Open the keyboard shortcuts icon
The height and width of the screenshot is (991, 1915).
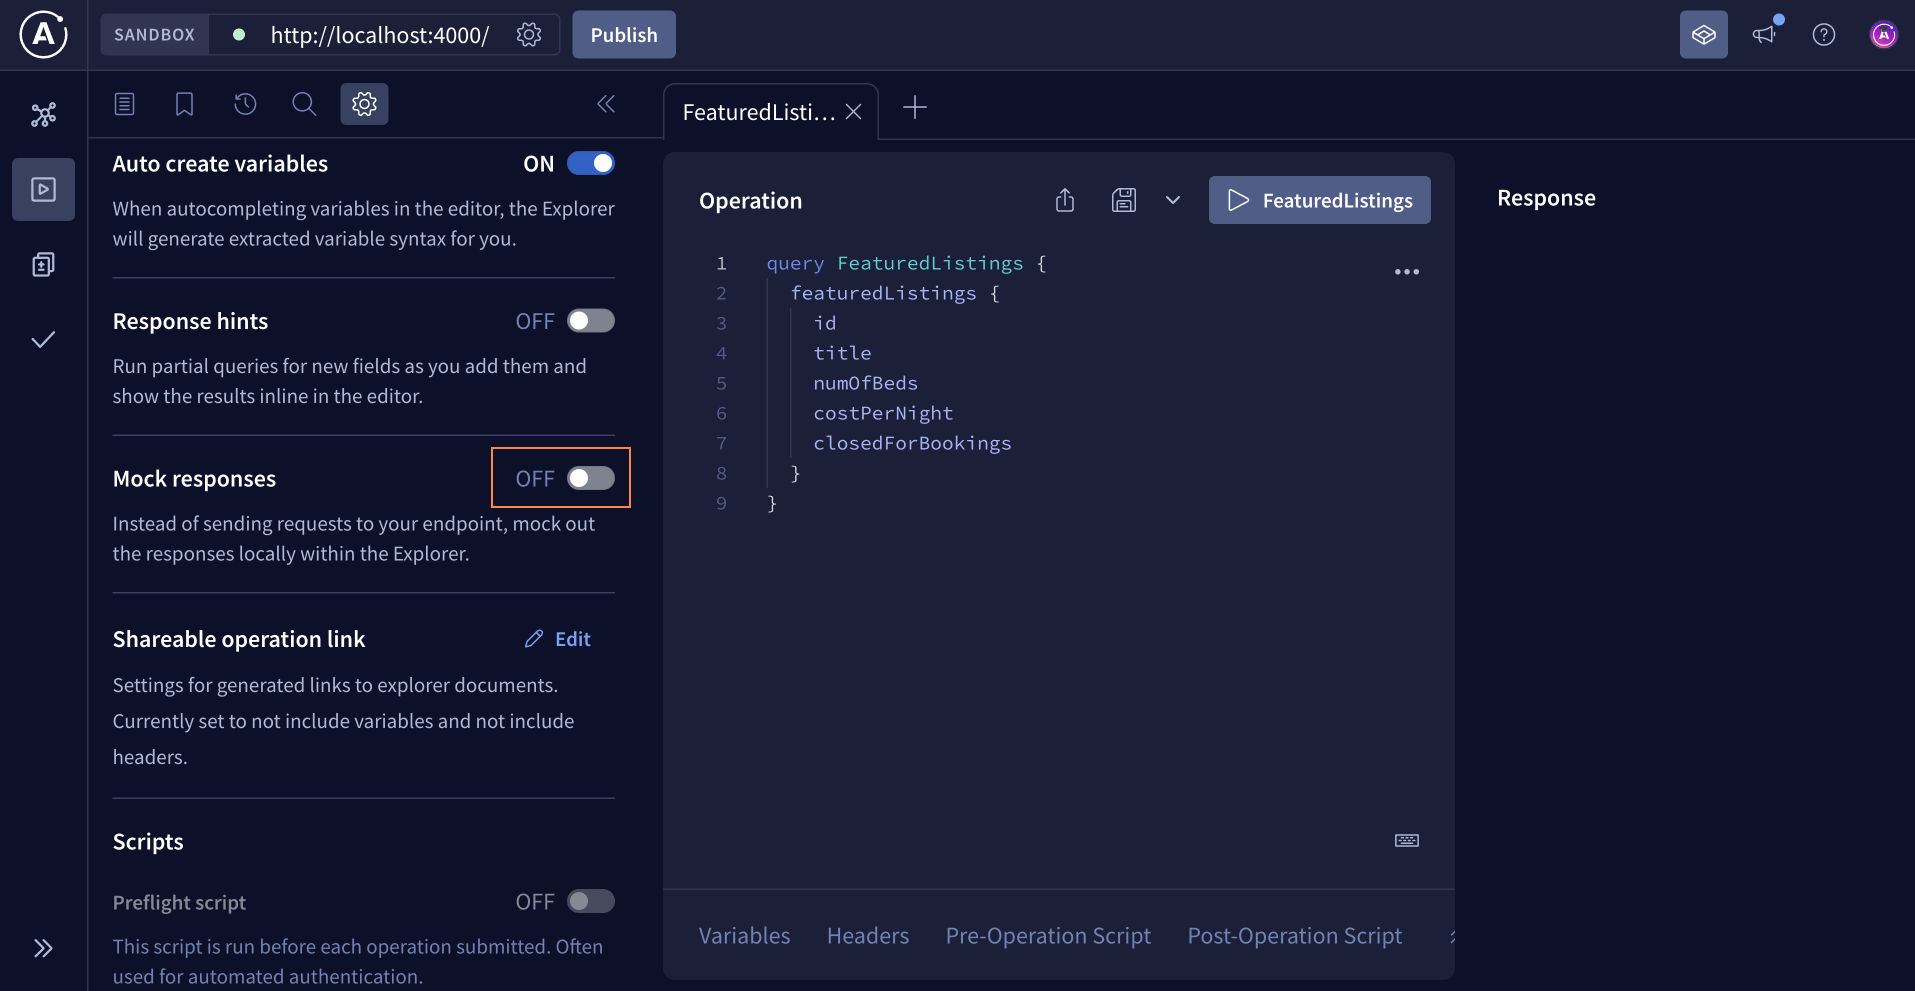[x=1406, y=840]
